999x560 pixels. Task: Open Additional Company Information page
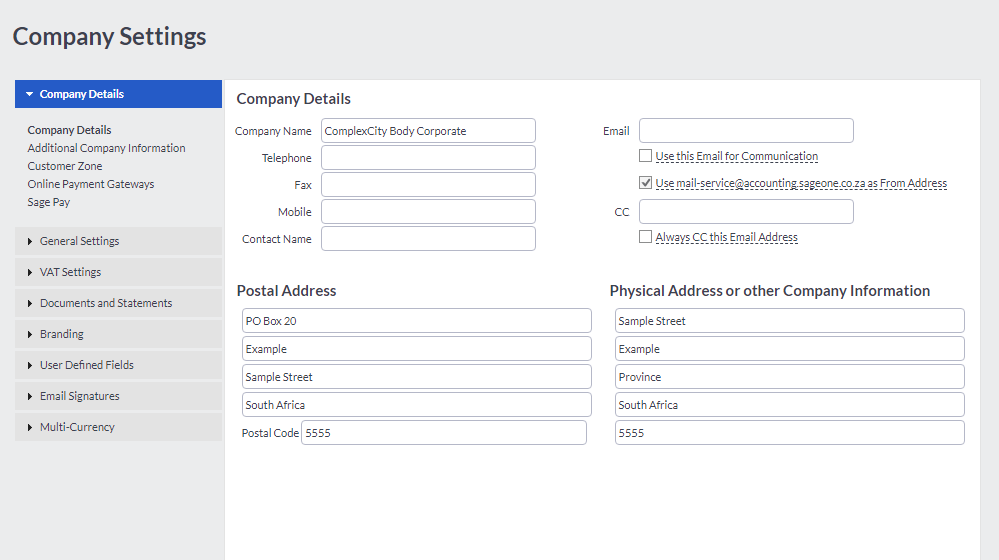[x=106, y=148]
